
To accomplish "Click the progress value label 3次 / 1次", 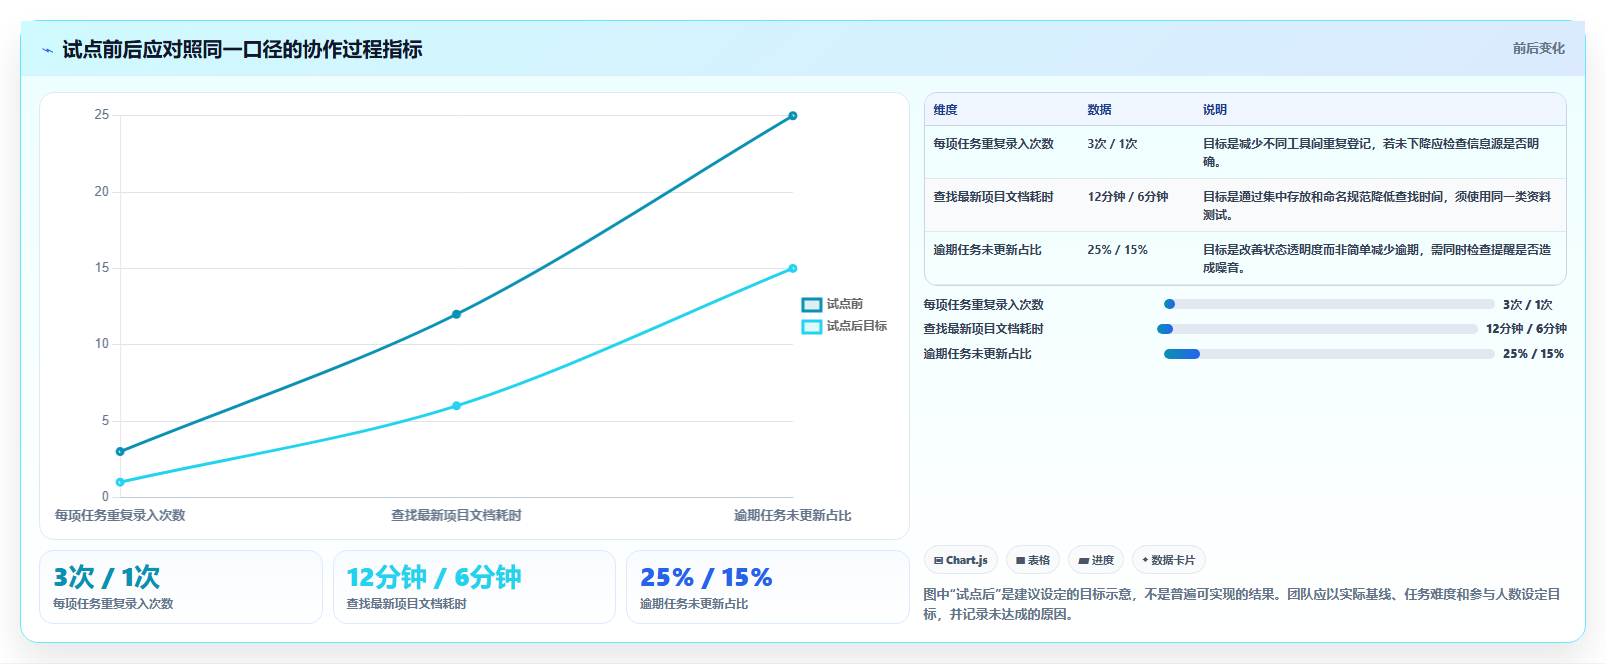I will pos(1528,305).
